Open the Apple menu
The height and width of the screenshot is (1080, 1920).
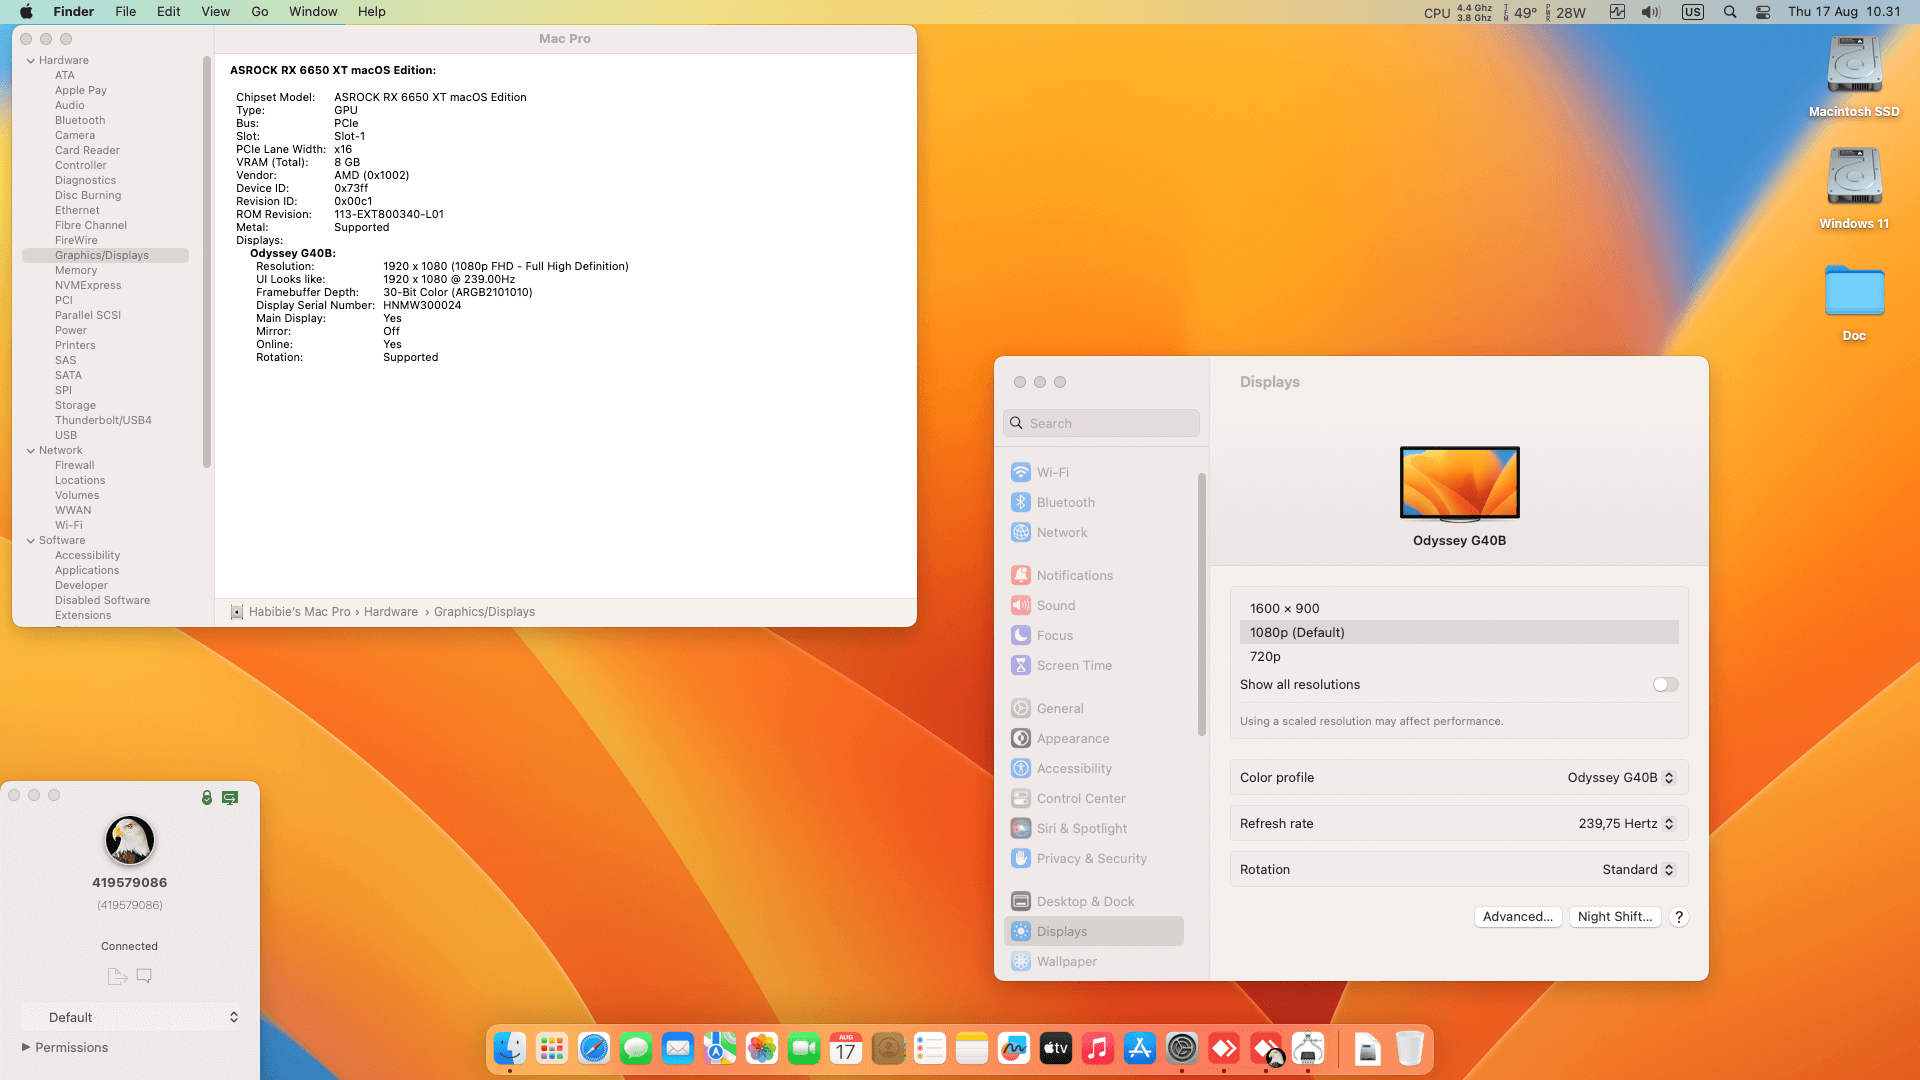click(26, 12)
